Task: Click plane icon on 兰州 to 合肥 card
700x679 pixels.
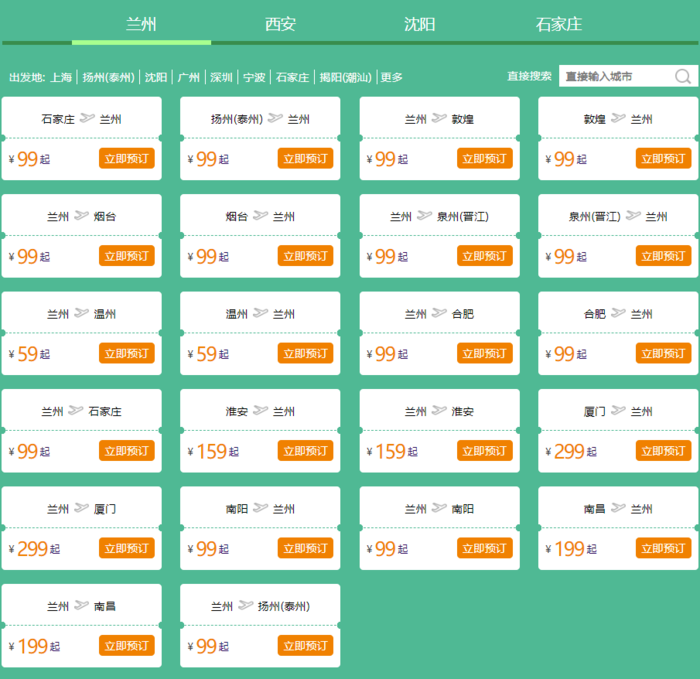Action: (x=440, y=313)
